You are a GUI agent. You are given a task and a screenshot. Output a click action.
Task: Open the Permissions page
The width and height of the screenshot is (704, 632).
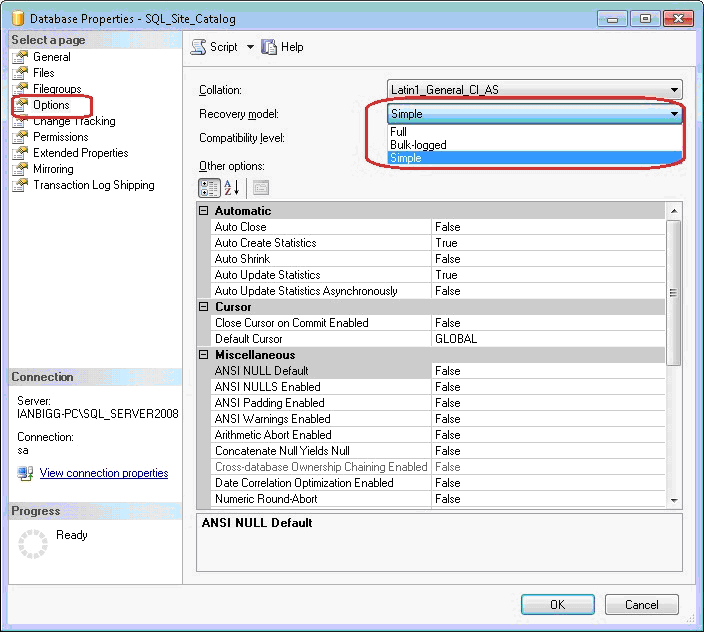point(60,137)
